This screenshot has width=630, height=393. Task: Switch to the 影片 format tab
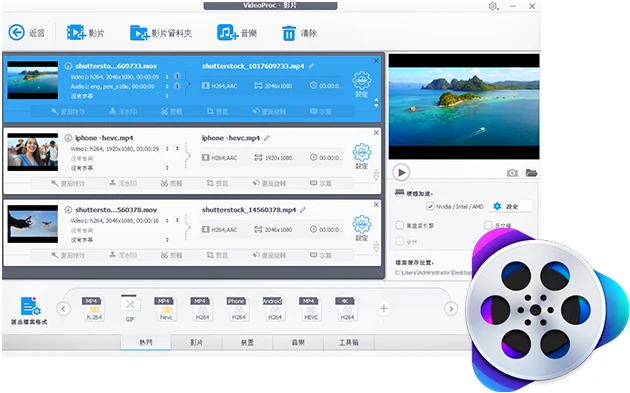tap(196, 342)
